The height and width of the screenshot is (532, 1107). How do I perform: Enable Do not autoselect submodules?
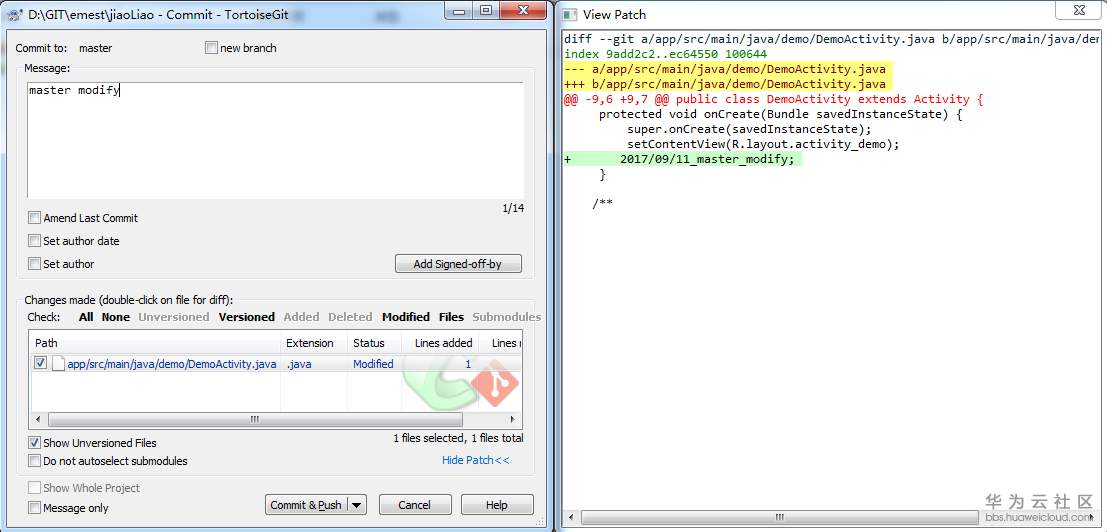pyautogui.click(x=34, y=461)
